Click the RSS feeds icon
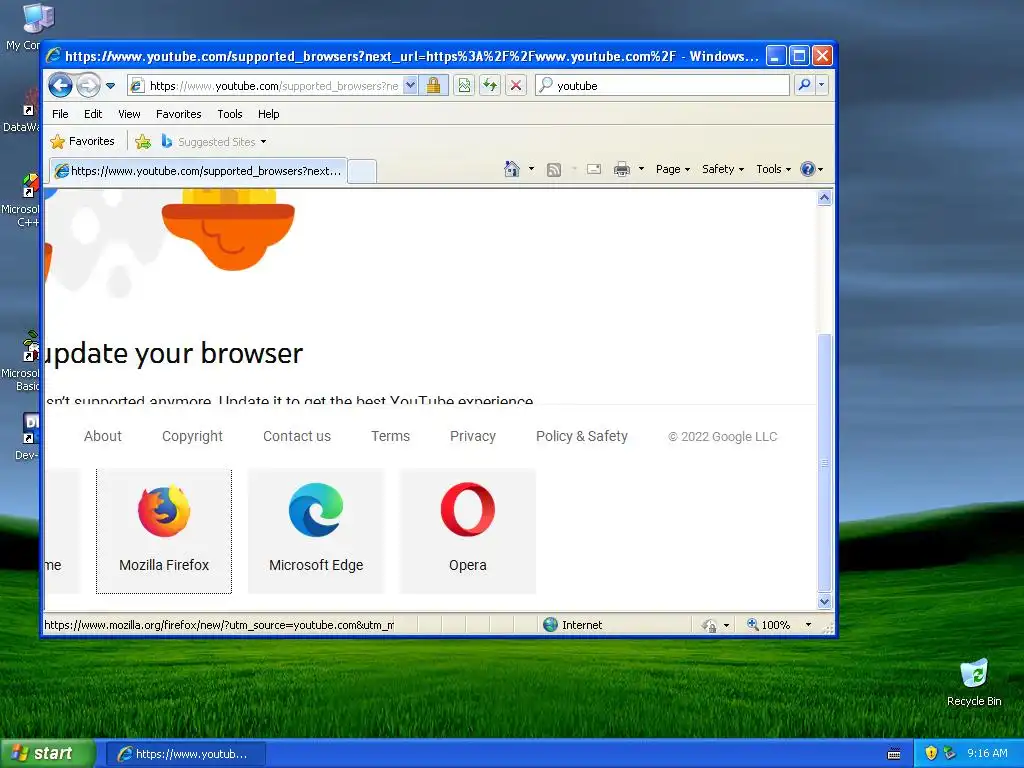 554,170
